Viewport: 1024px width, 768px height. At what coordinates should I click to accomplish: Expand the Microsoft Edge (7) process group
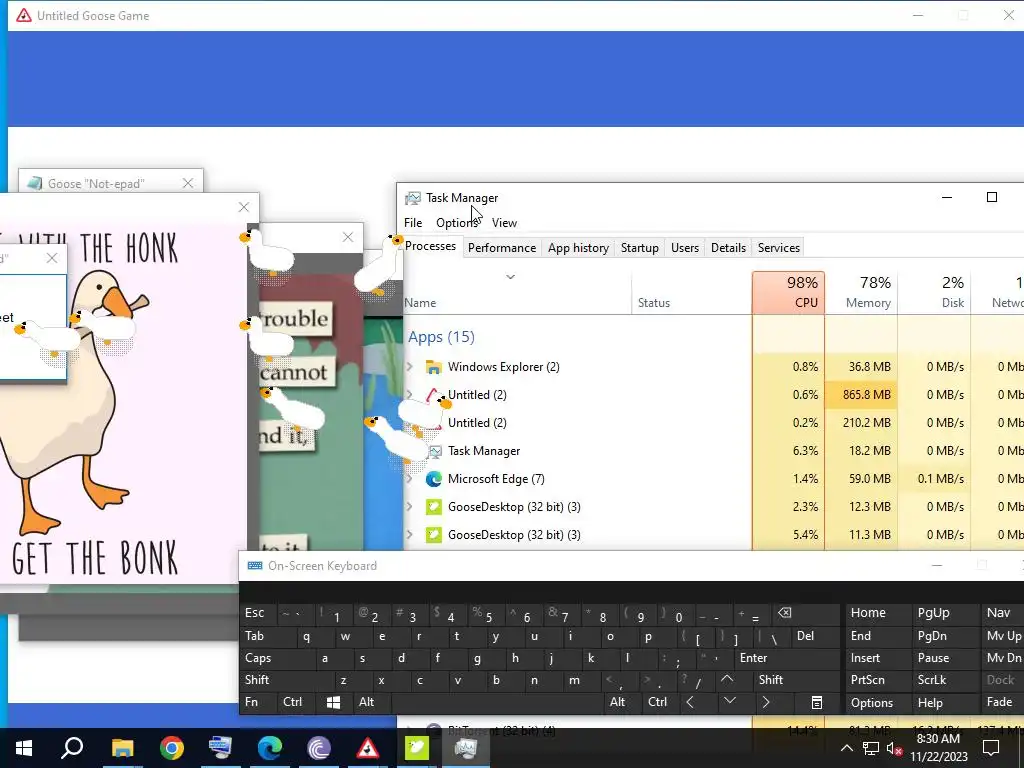(410, 479)
